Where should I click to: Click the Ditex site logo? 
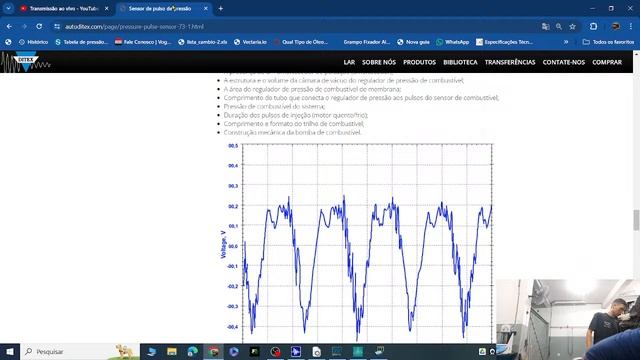25,62
